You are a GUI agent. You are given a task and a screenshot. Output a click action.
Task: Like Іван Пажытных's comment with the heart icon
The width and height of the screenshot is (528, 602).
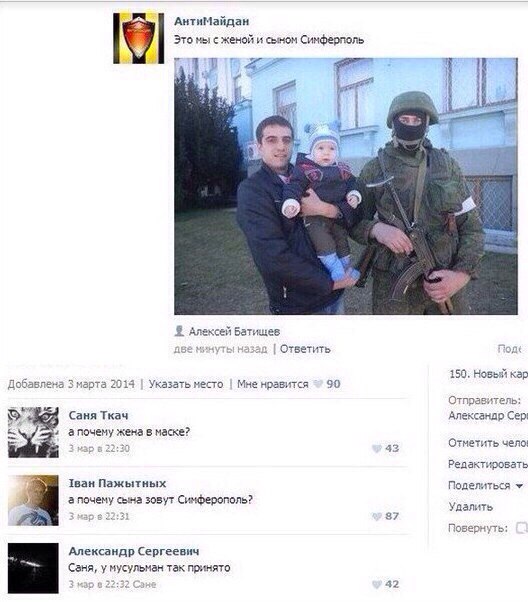click(377, 516)
